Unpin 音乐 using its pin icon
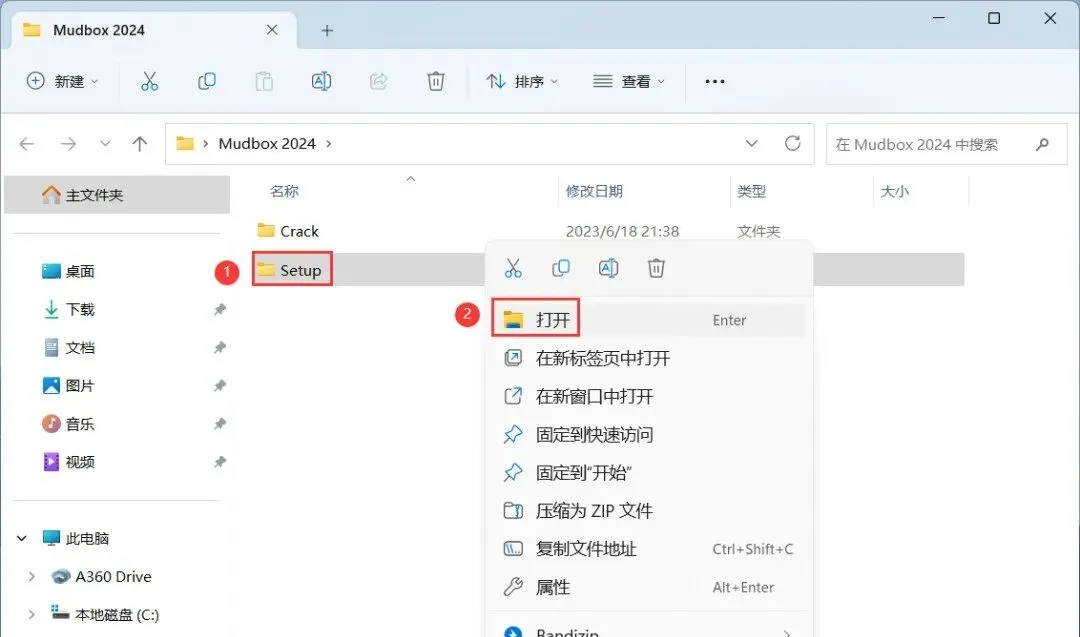 [220, 424]
